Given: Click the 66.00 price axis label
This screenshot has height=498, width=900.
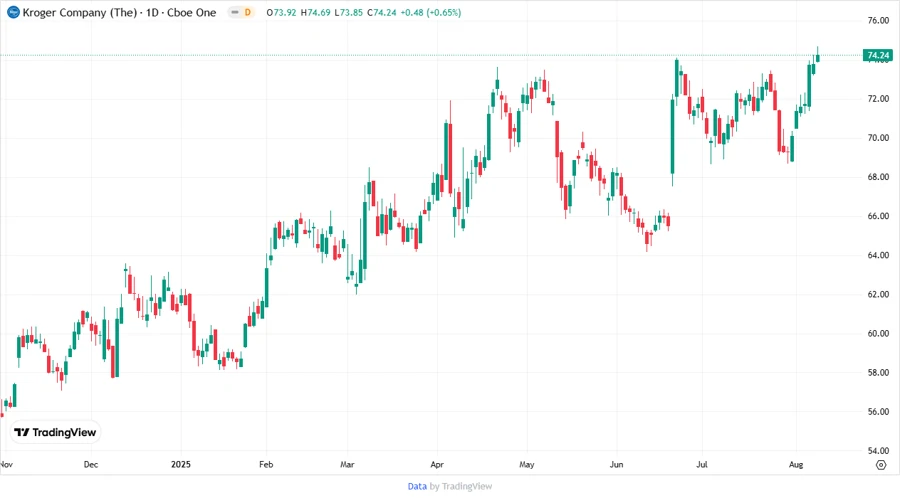Looking at the screenshot, I should pos(878,216).
